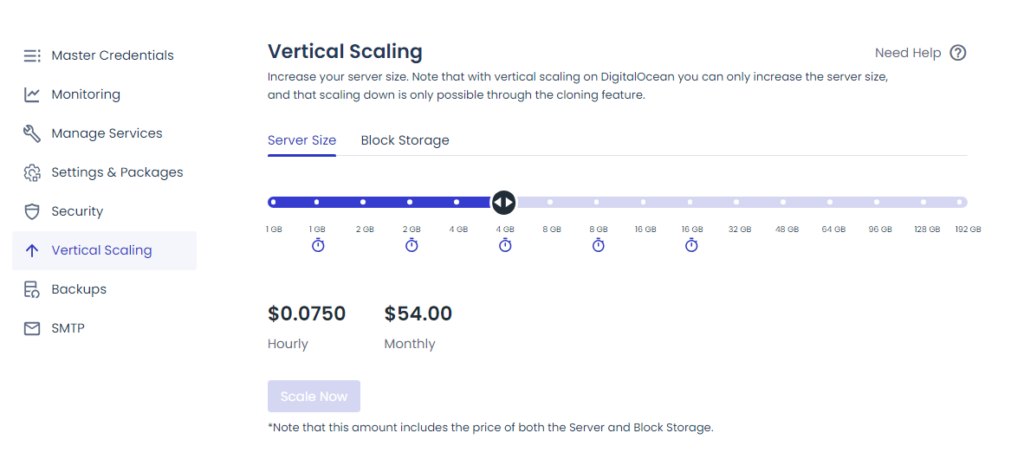Select the 192 GB point on slider
The height and width of the screenshot is (459, 1024).
pyautogui.click(x=960, y=202)
